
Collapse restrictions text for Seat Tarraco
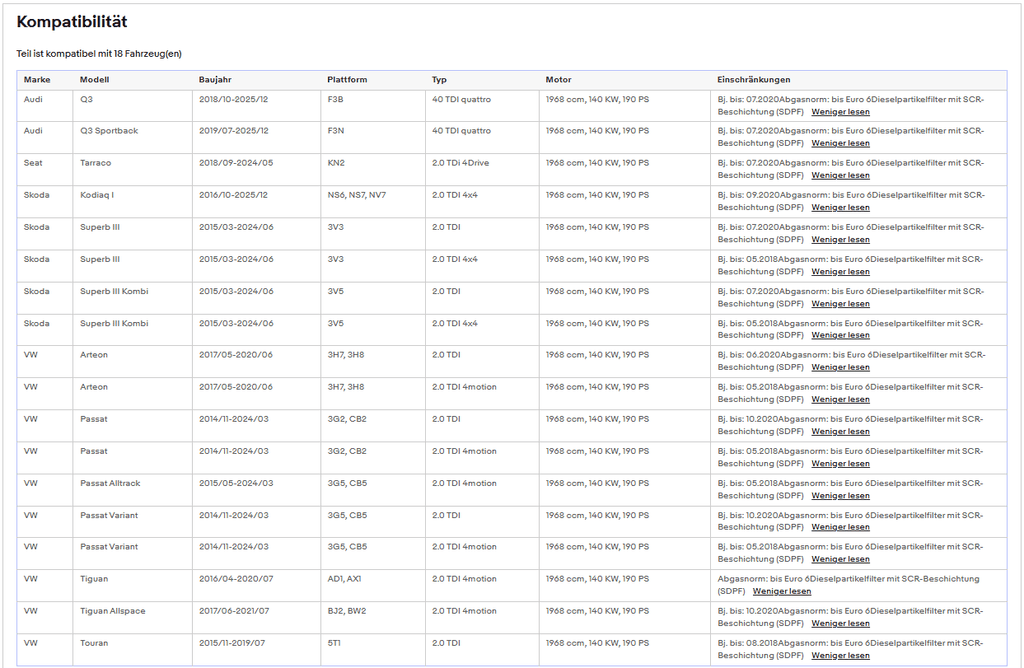tap(840, 175)
